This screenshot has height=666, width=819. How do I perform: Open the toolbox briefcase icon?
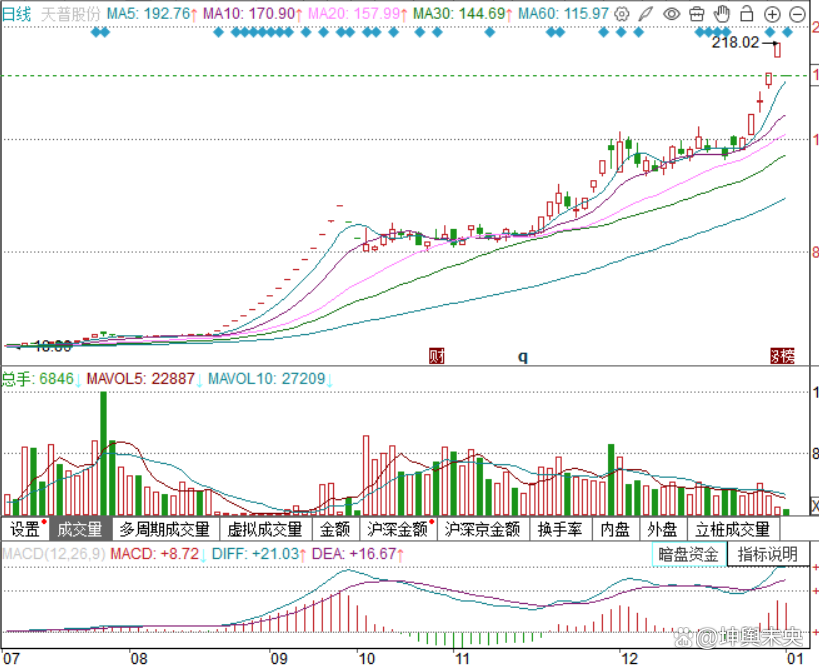click(x=696, y=15)
